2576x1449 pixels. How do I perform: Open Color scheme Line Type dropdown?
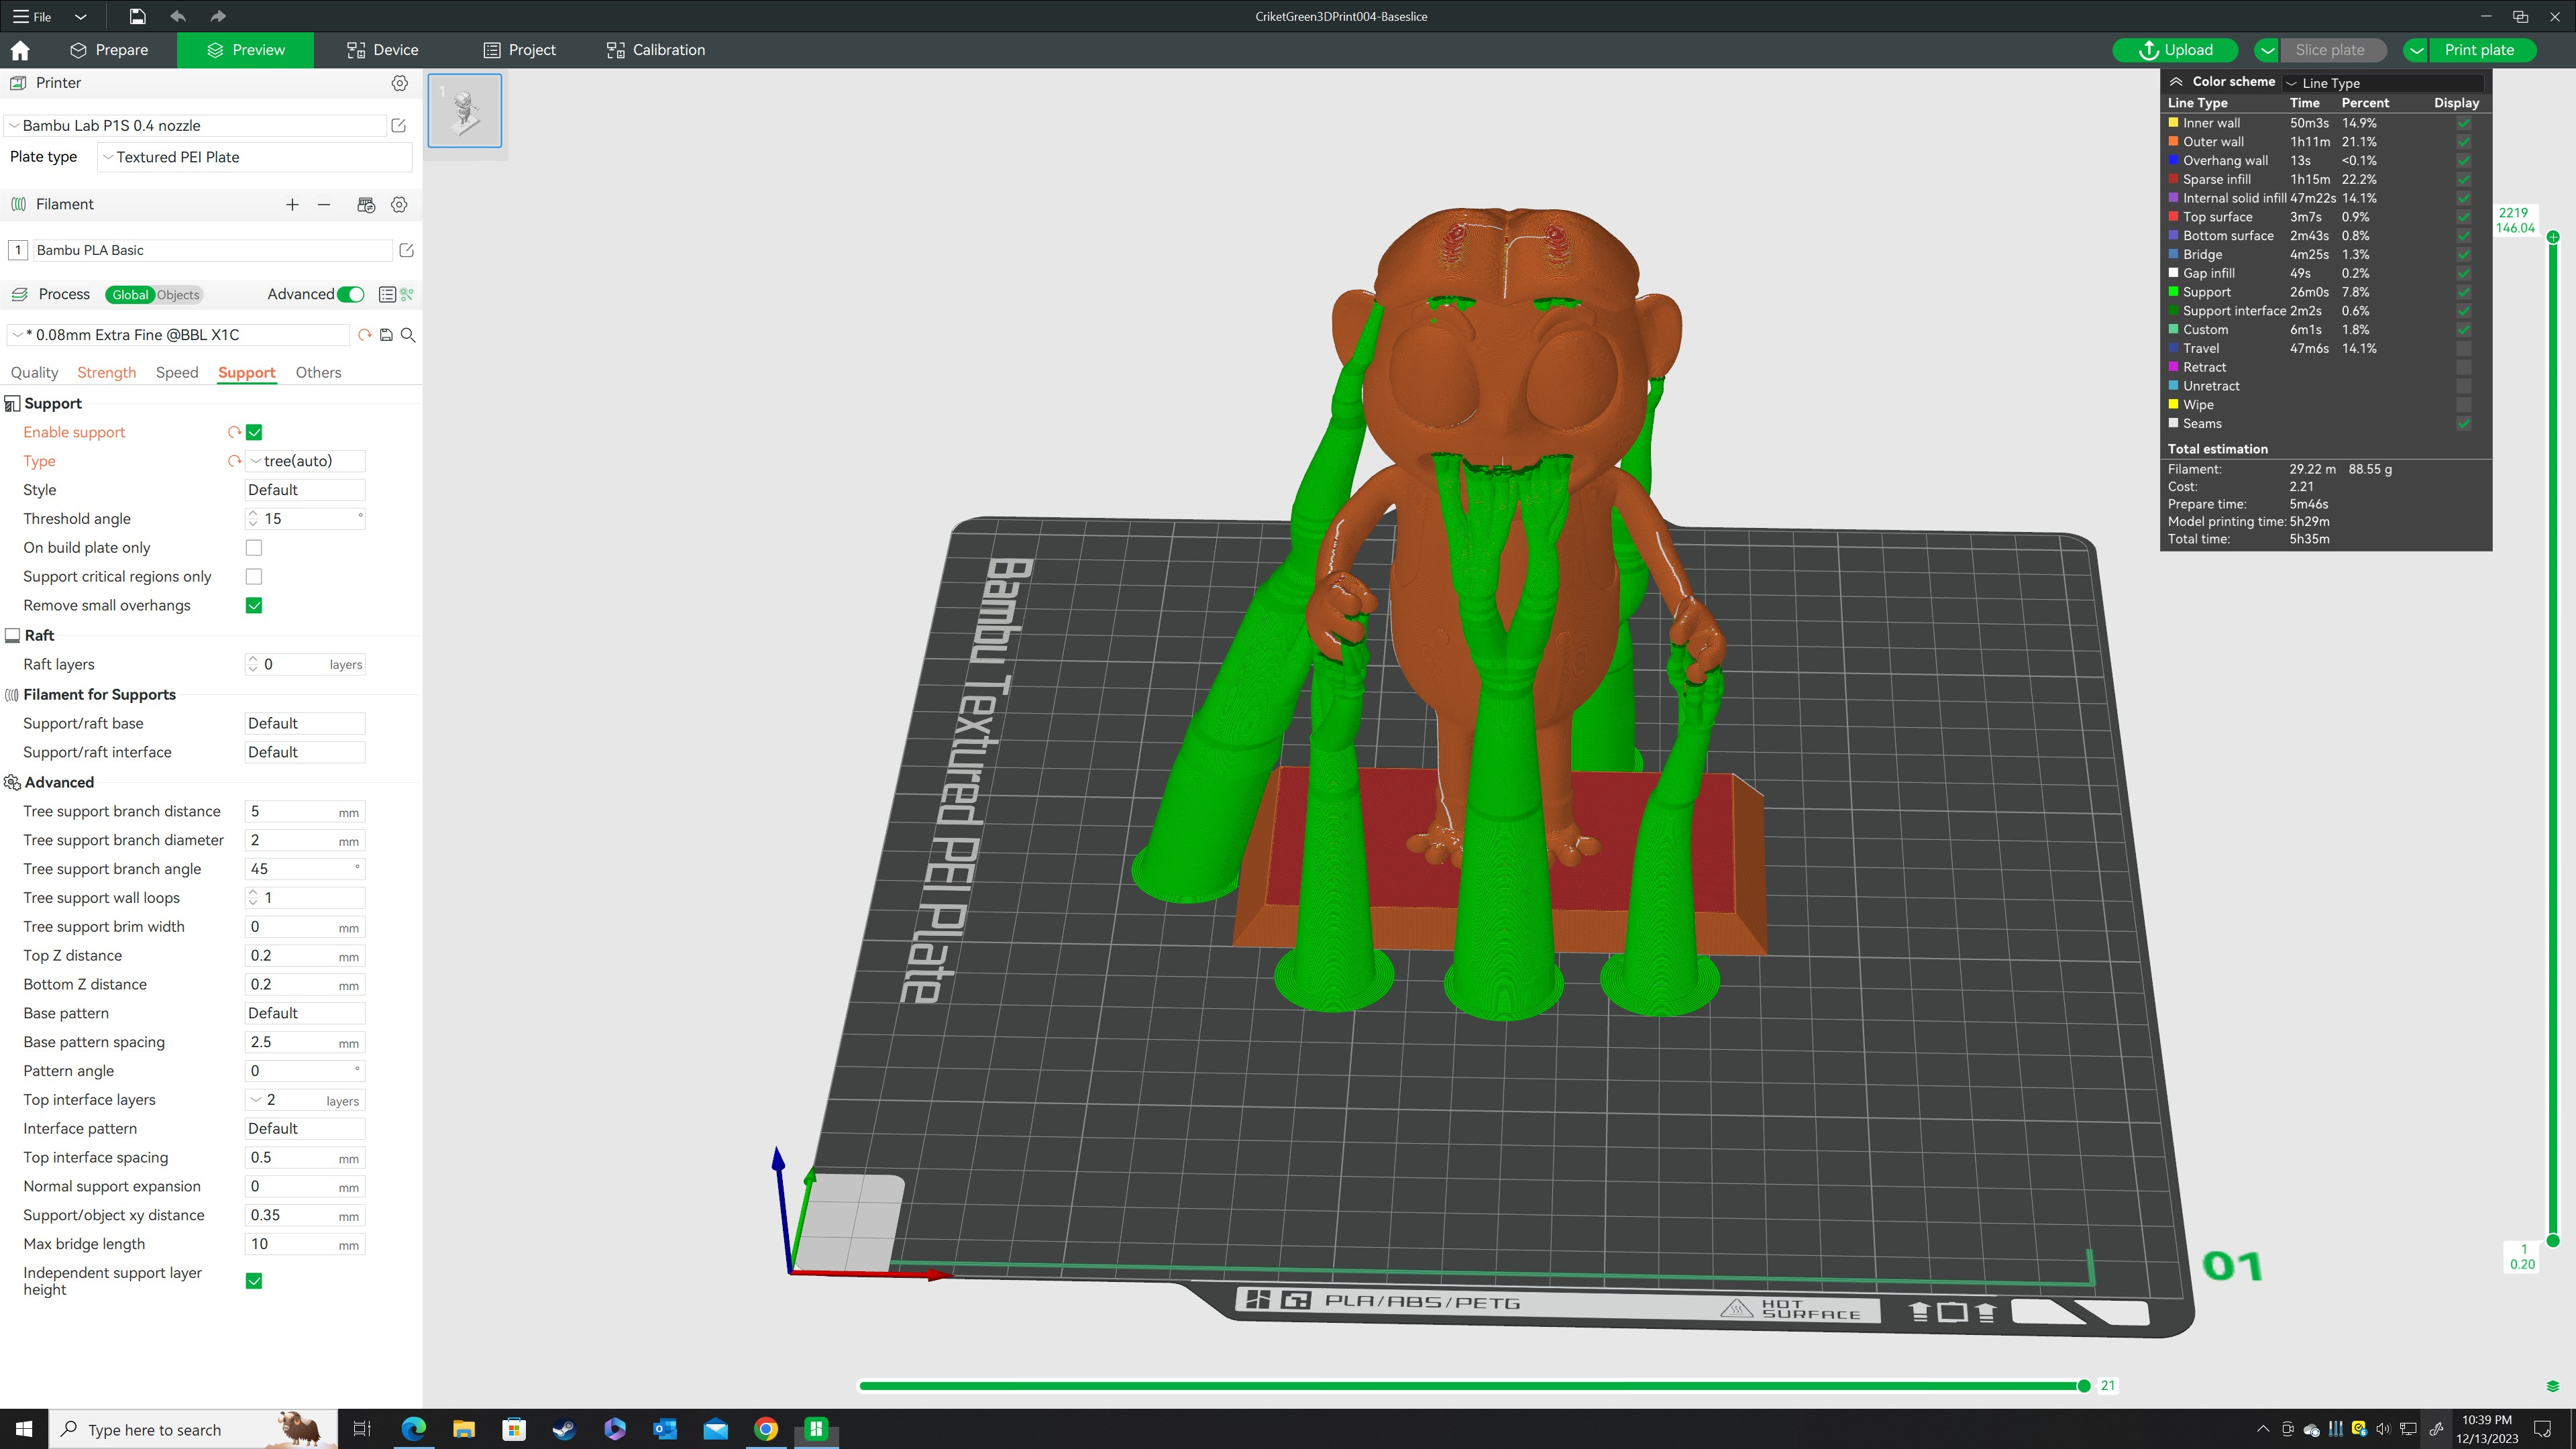click(2384, 83)
